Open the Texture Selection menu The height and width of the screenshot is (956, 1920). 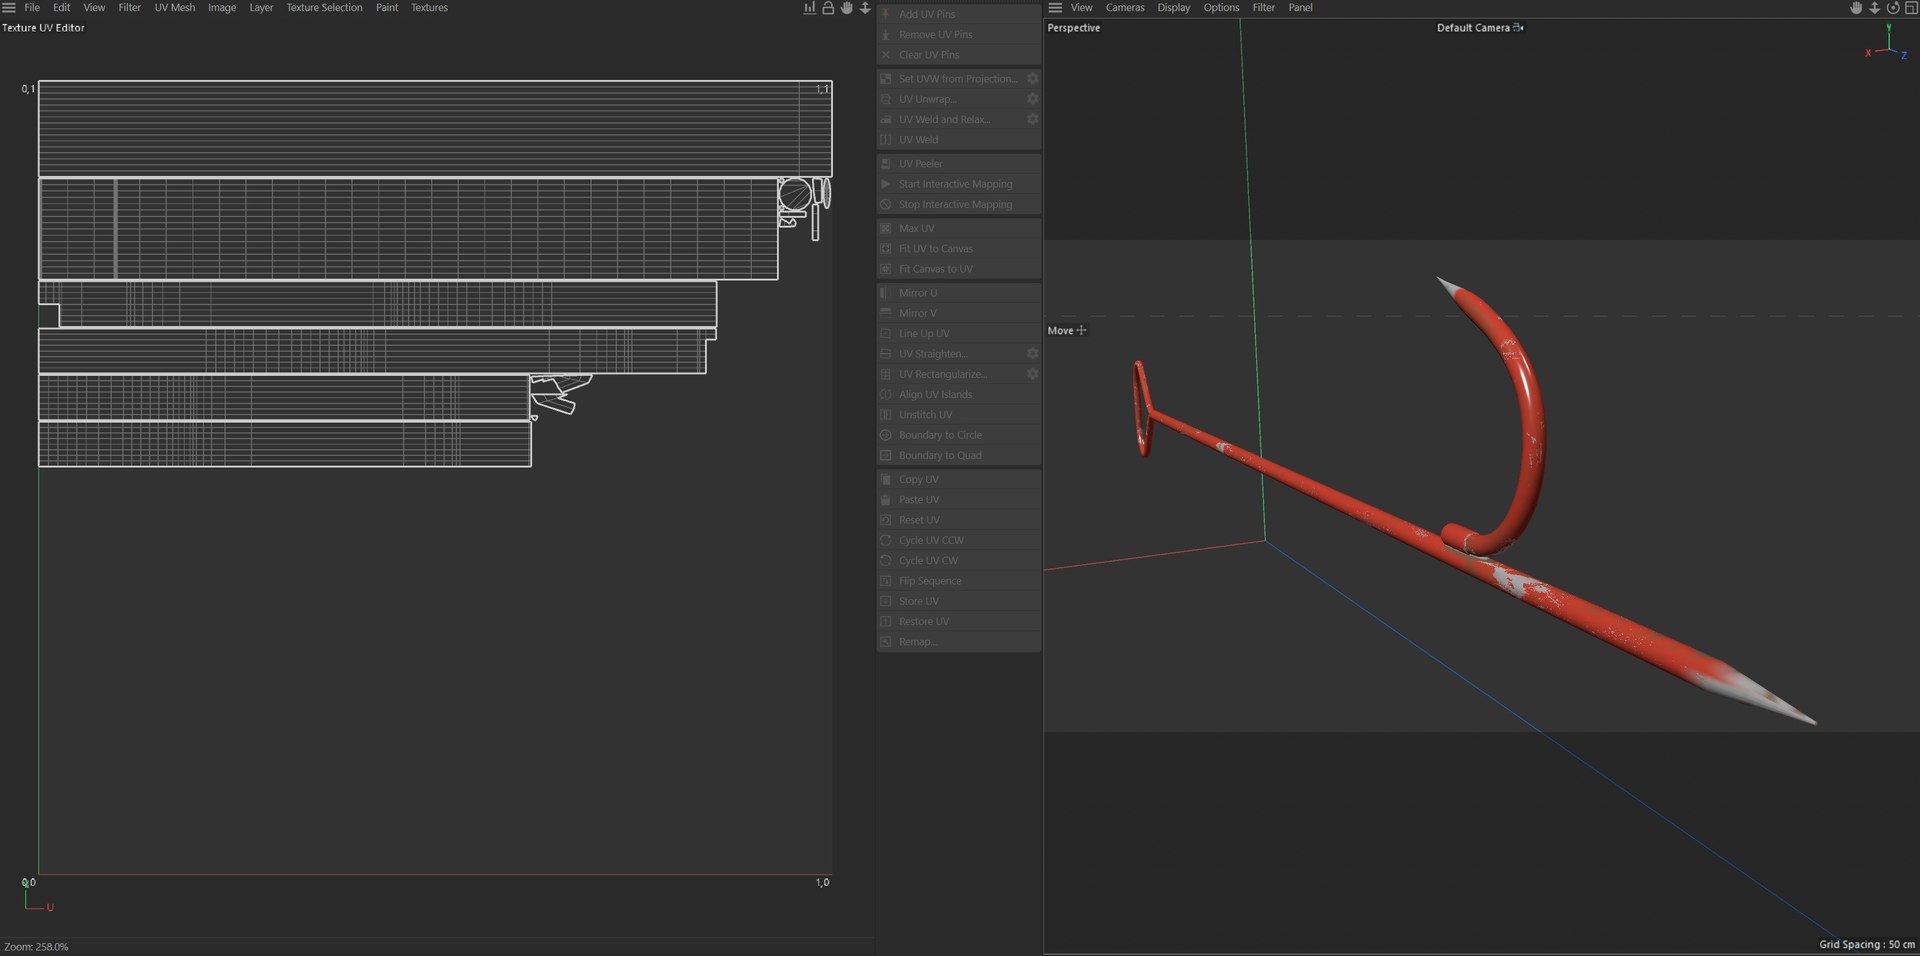(324, 8)
